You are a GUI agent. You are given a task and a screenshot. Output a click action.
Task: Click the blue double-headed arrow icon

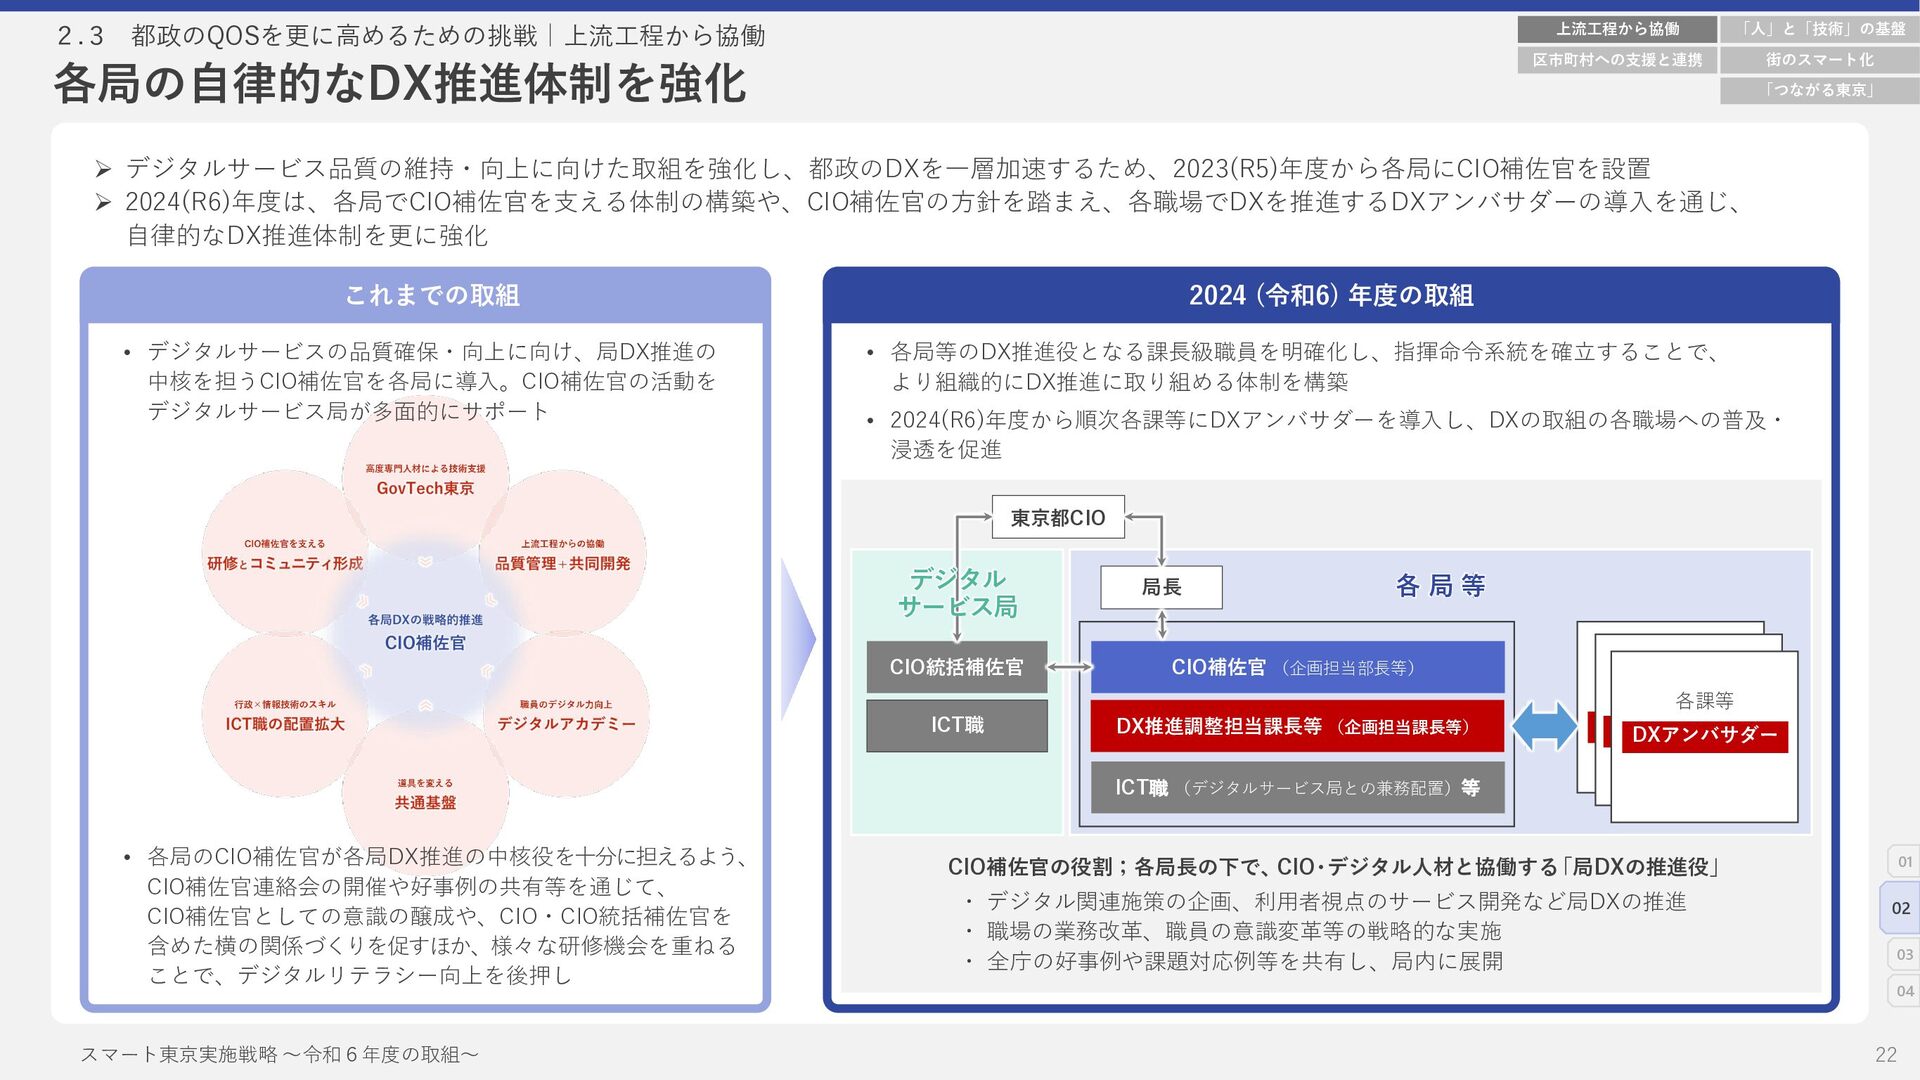tap(1544, 726)
